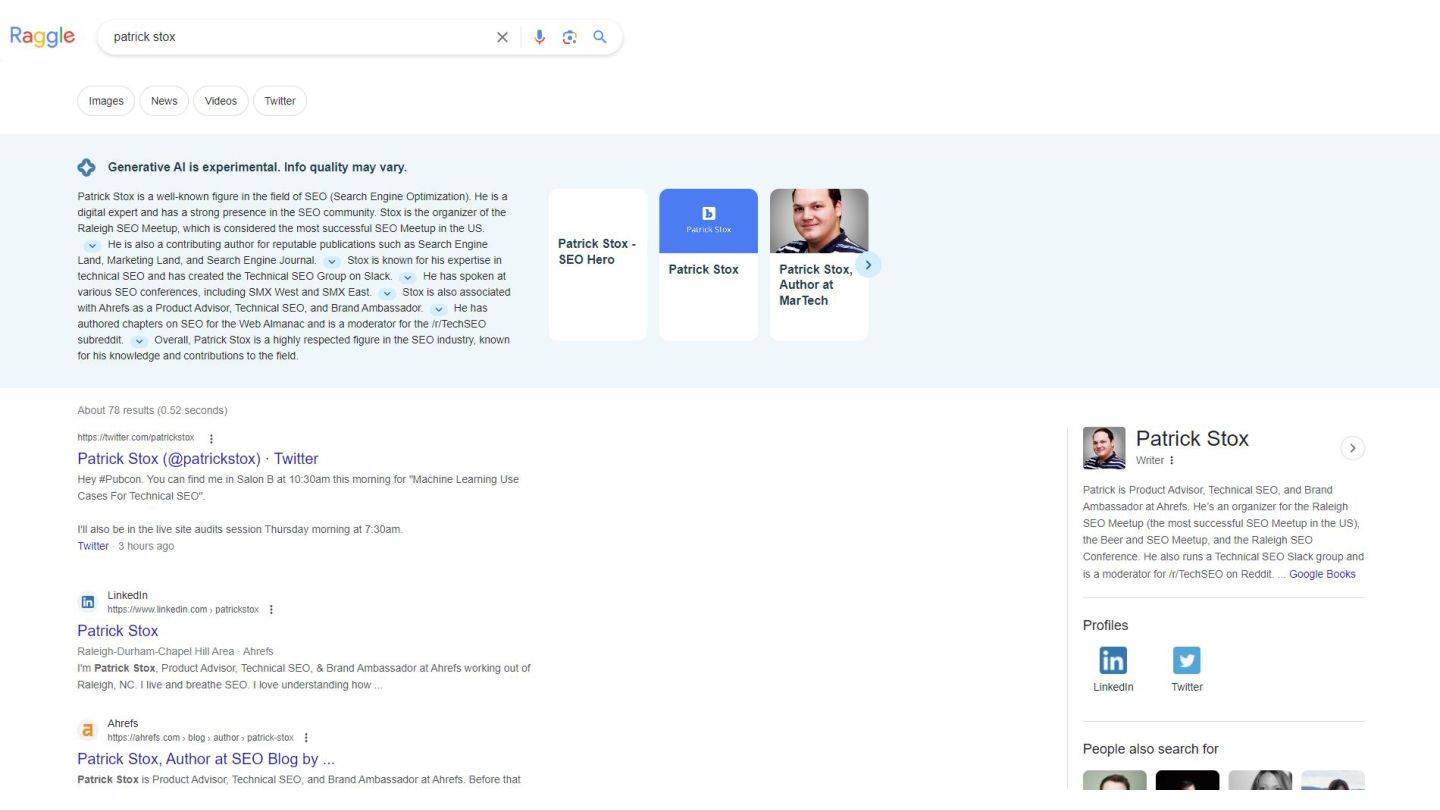The image size is (1440, 810).
Task: Expand source after '/r/TechSEO subreddit'
Action: 140,341
